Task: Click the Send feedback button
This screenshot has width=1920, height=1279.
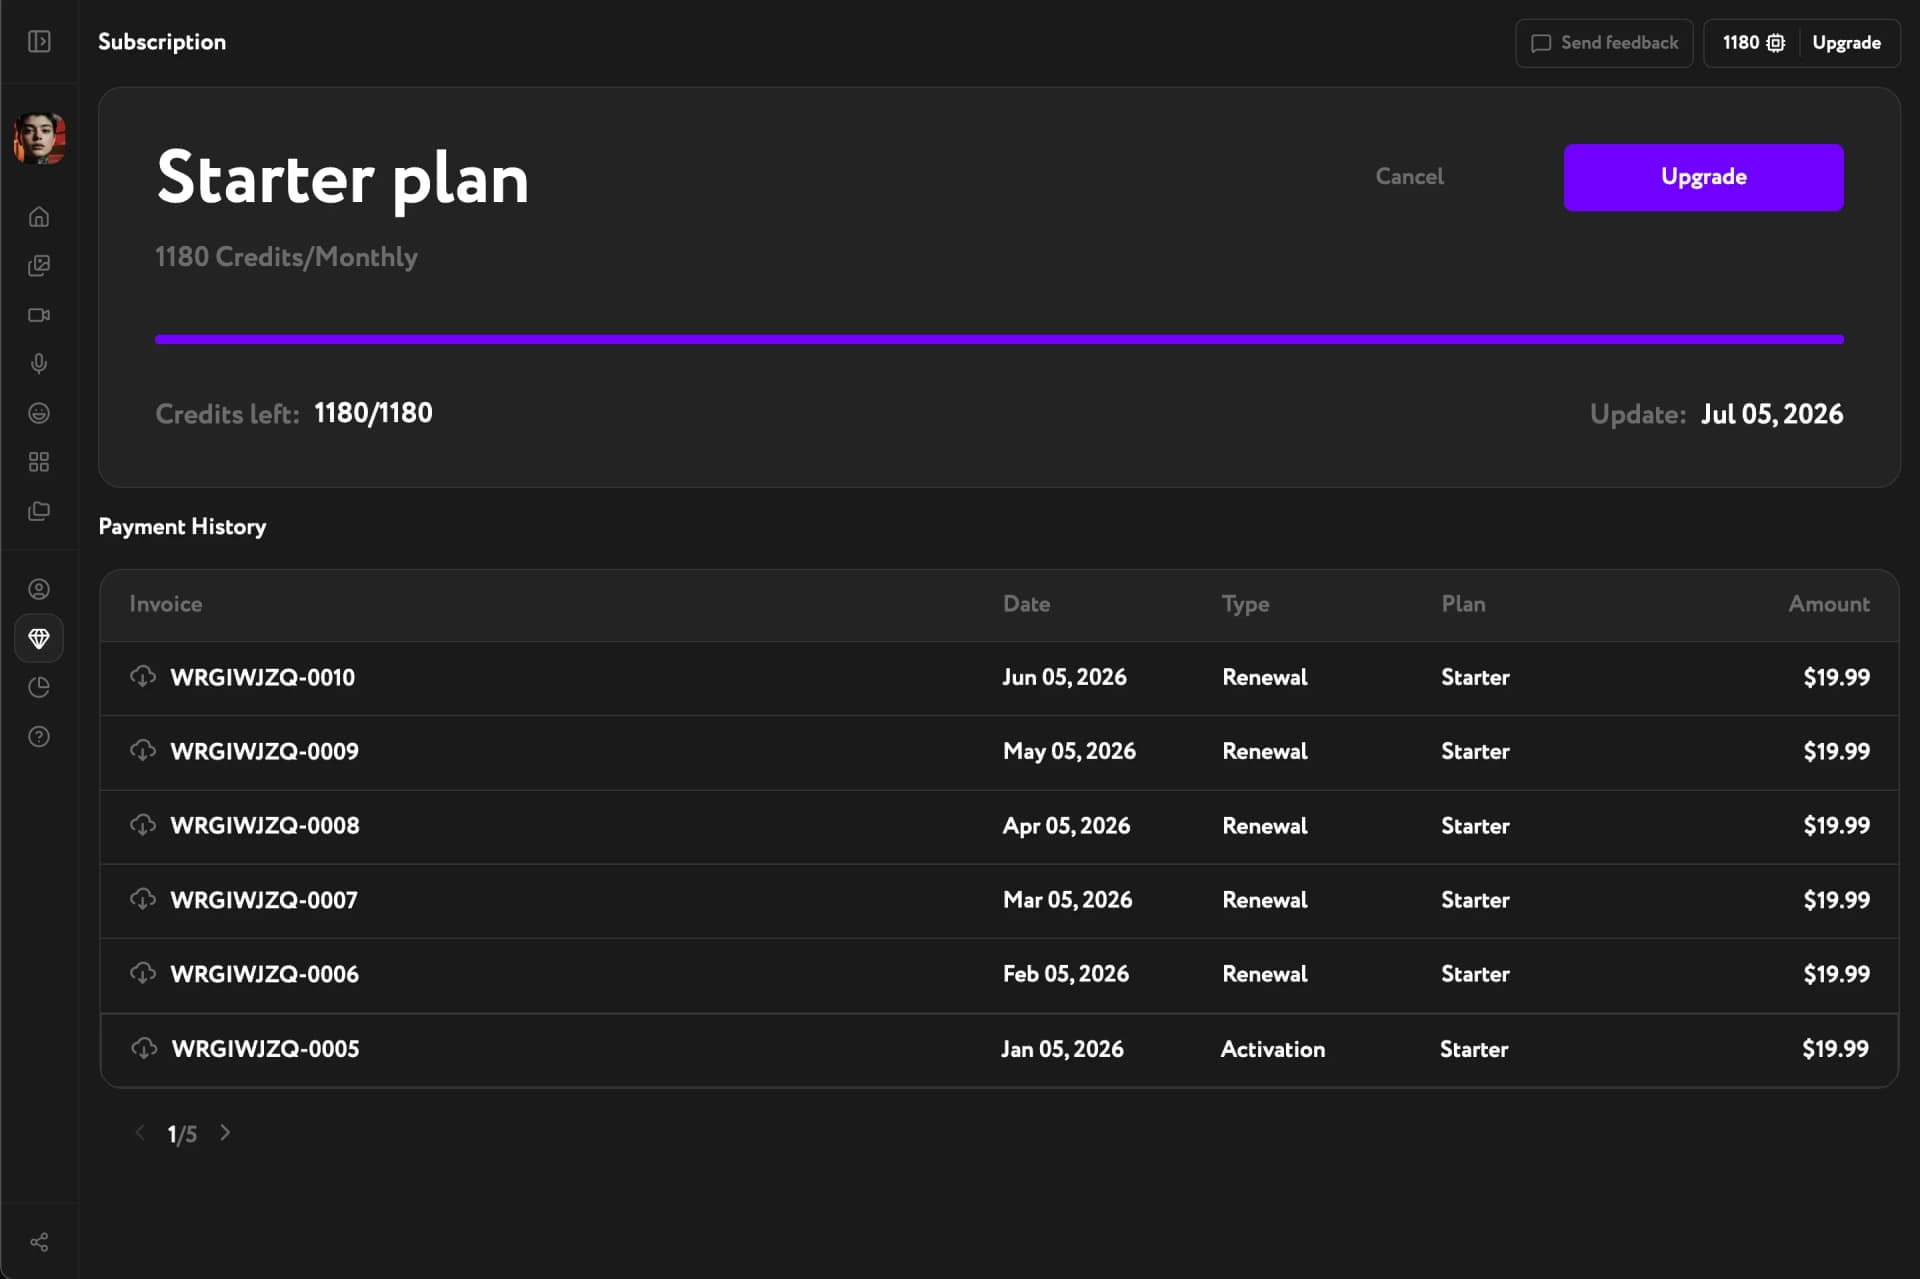Action: coord(1604,43)
